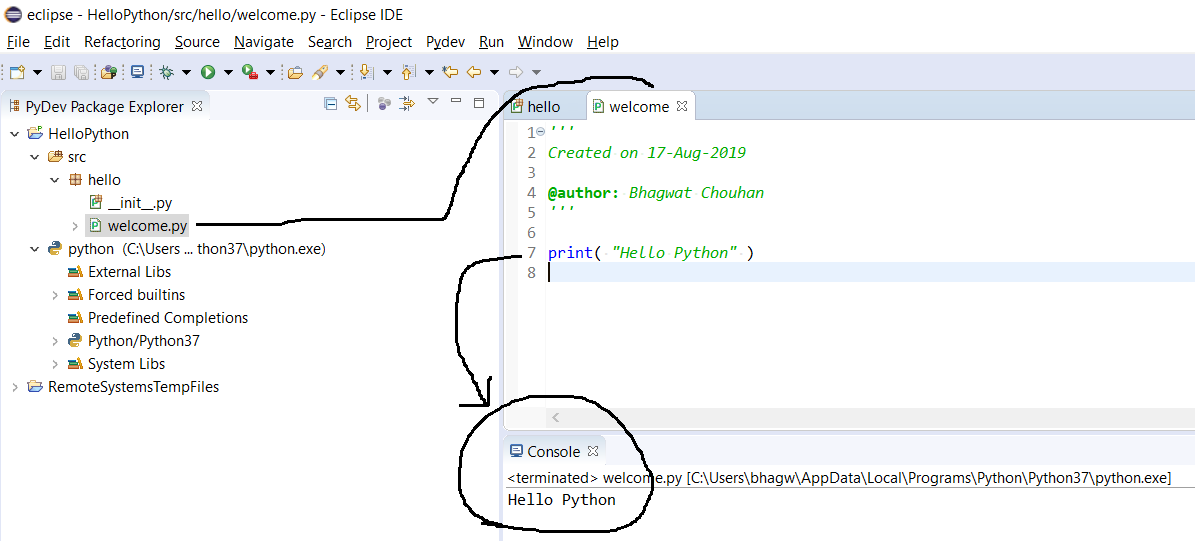Screen dimensions: 1195x541
Task: Open the Package Explorer View Menu triangle
Action: [433, 101]
